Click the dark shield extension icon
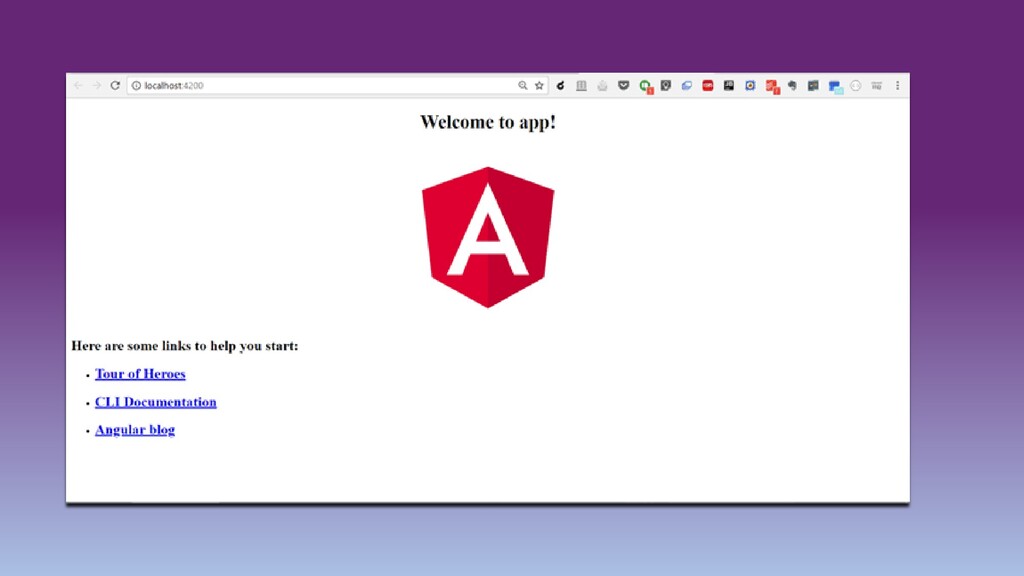This screenshot has width=1024, height=576. tap(665, 86)
